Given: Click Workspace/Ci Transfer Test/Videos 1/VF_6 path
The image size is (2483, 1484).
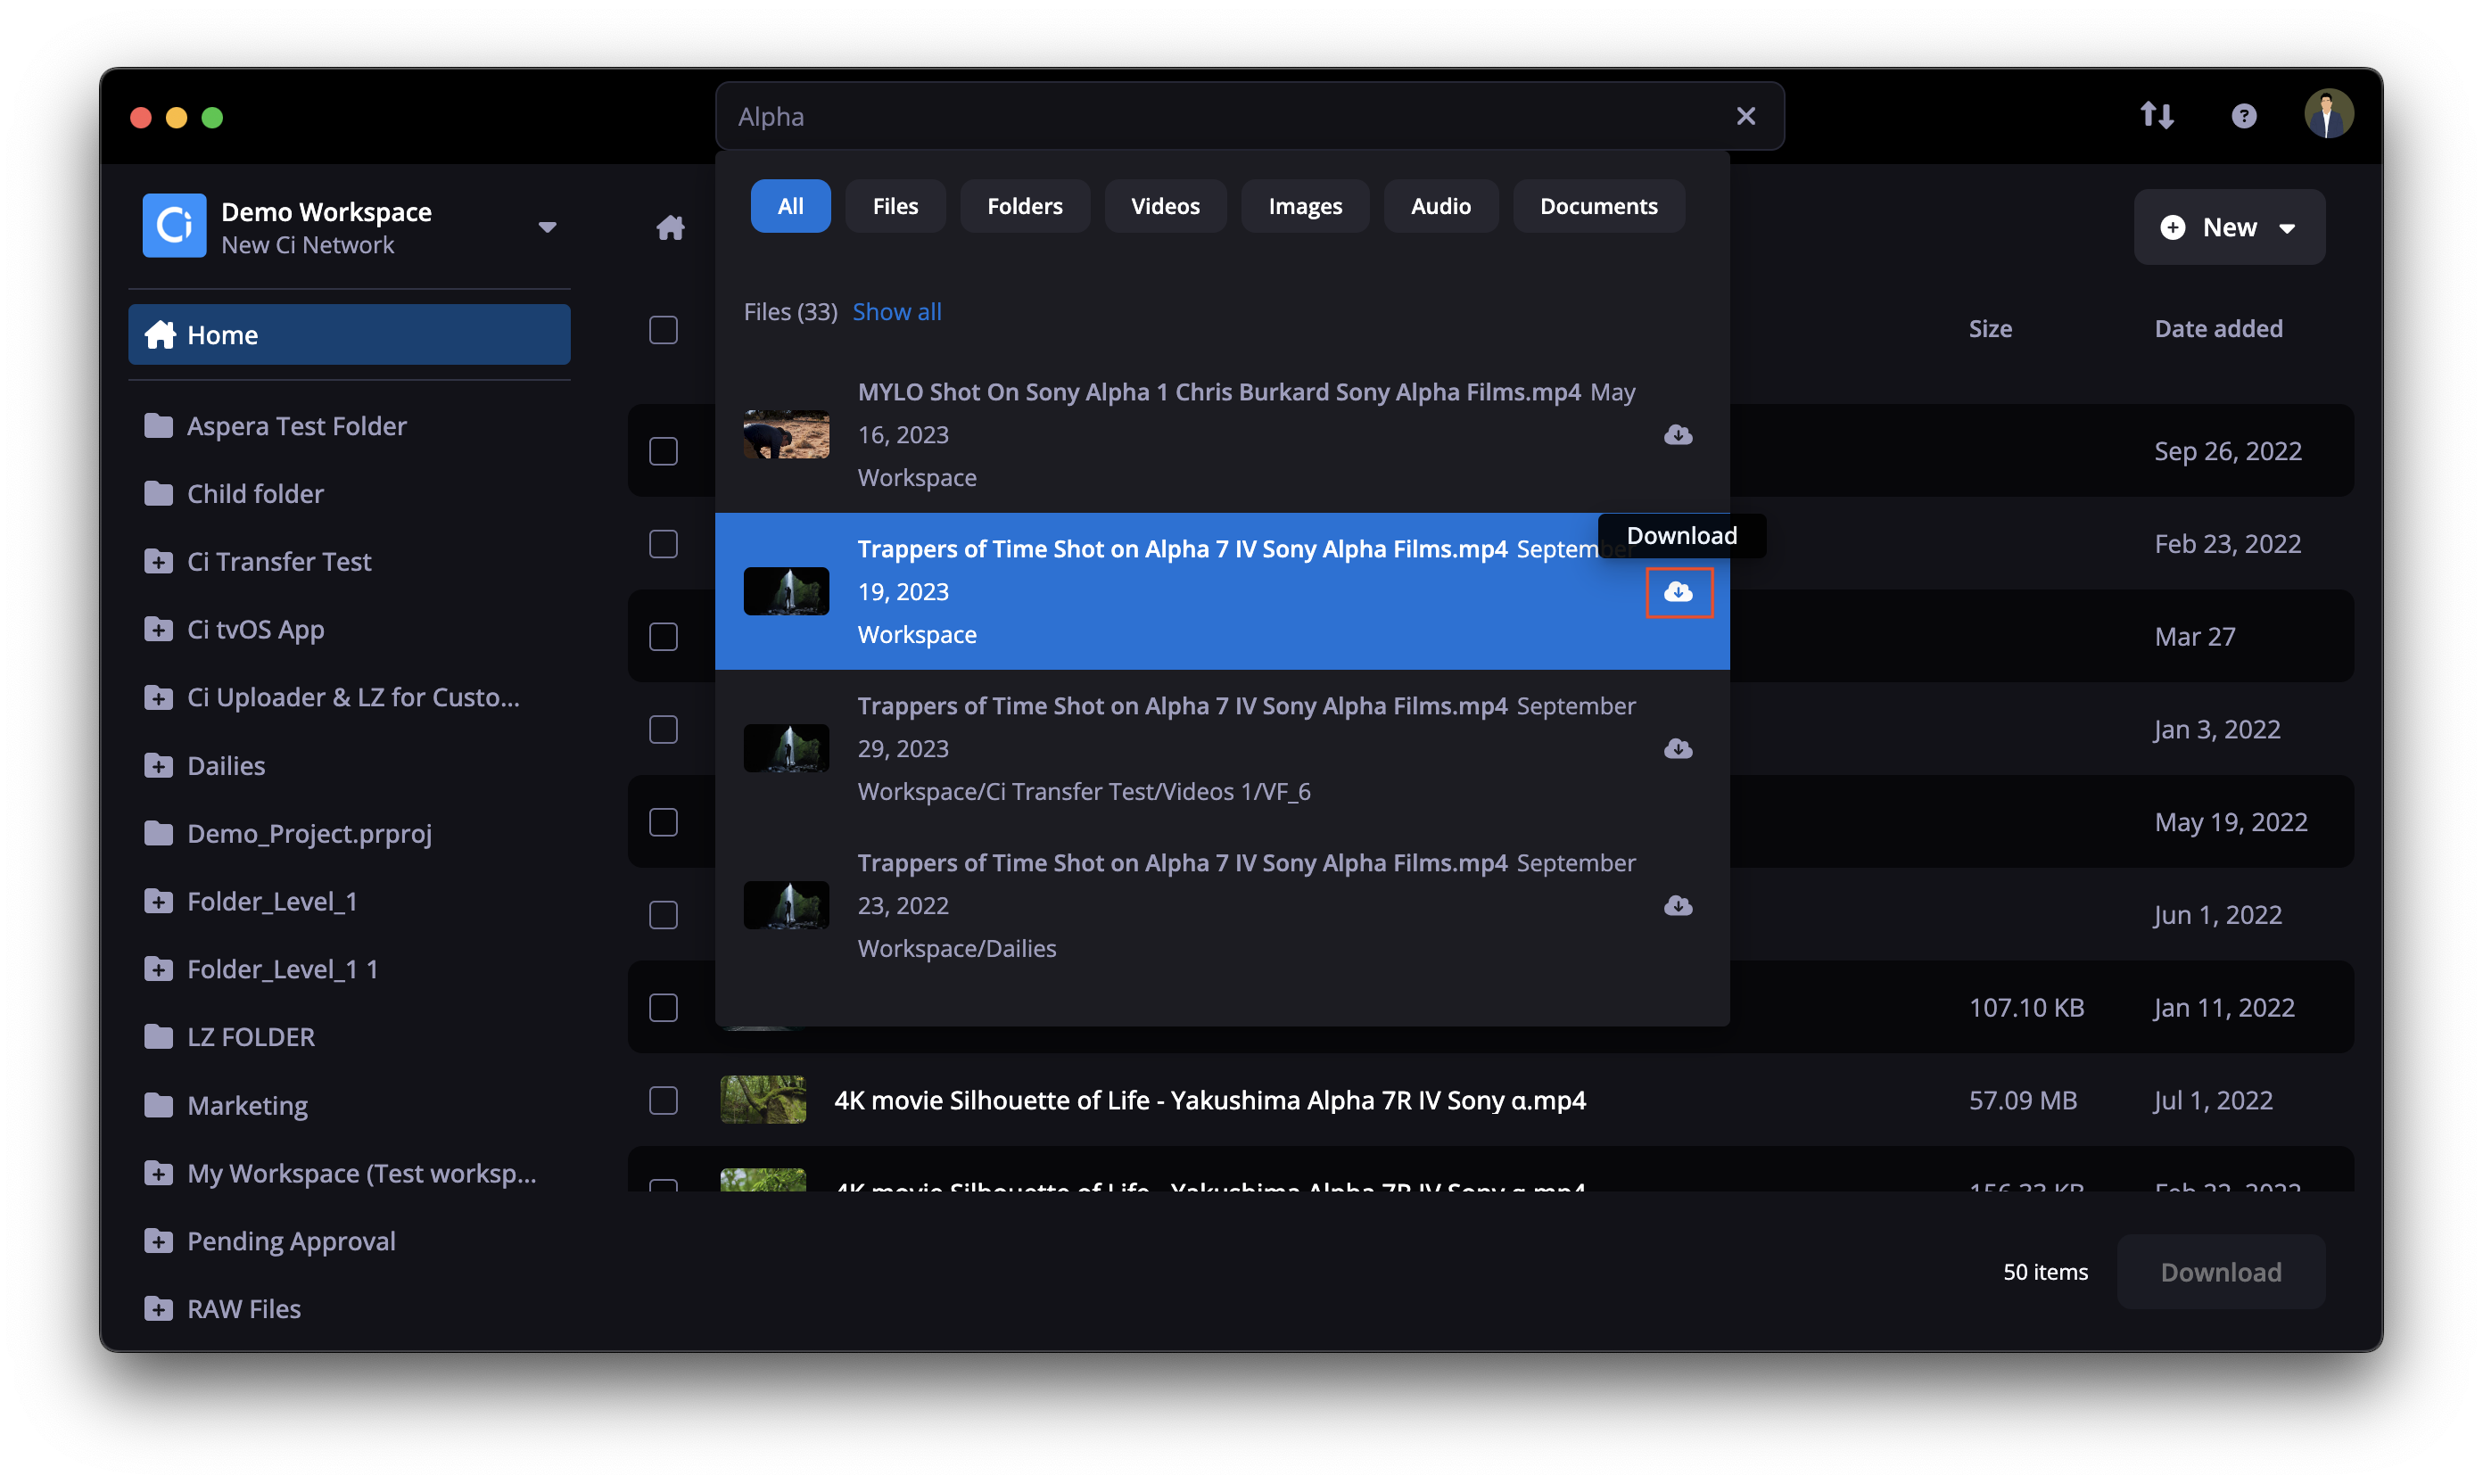Looking at the screenshot, I should pos(1084,792).
